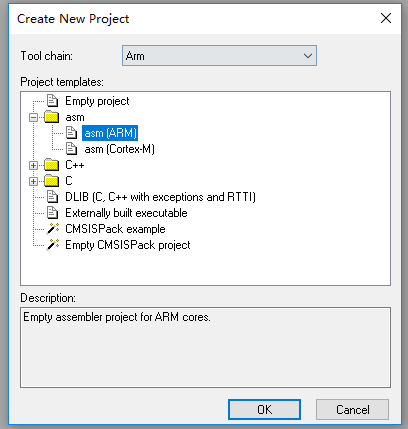Select DLIB with exceptions and RTTI
Screen dimensions: 408x429
pos(160,197)
